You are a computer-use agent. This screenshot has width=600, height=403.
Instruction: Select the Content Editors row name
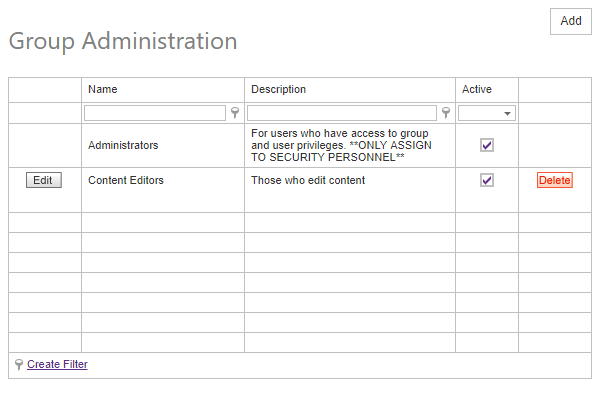coord(126,180)
